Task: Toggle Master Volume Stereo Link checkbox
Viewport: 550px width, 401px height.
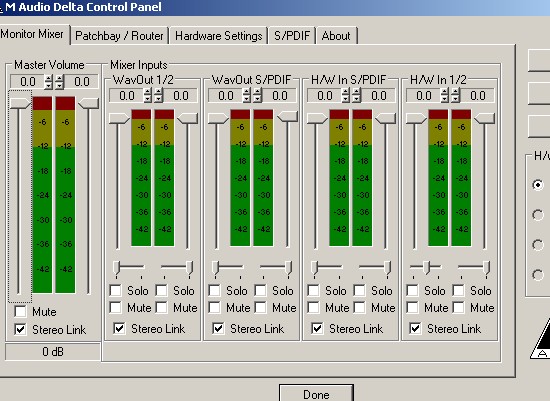Action: (x=20, y=329)
